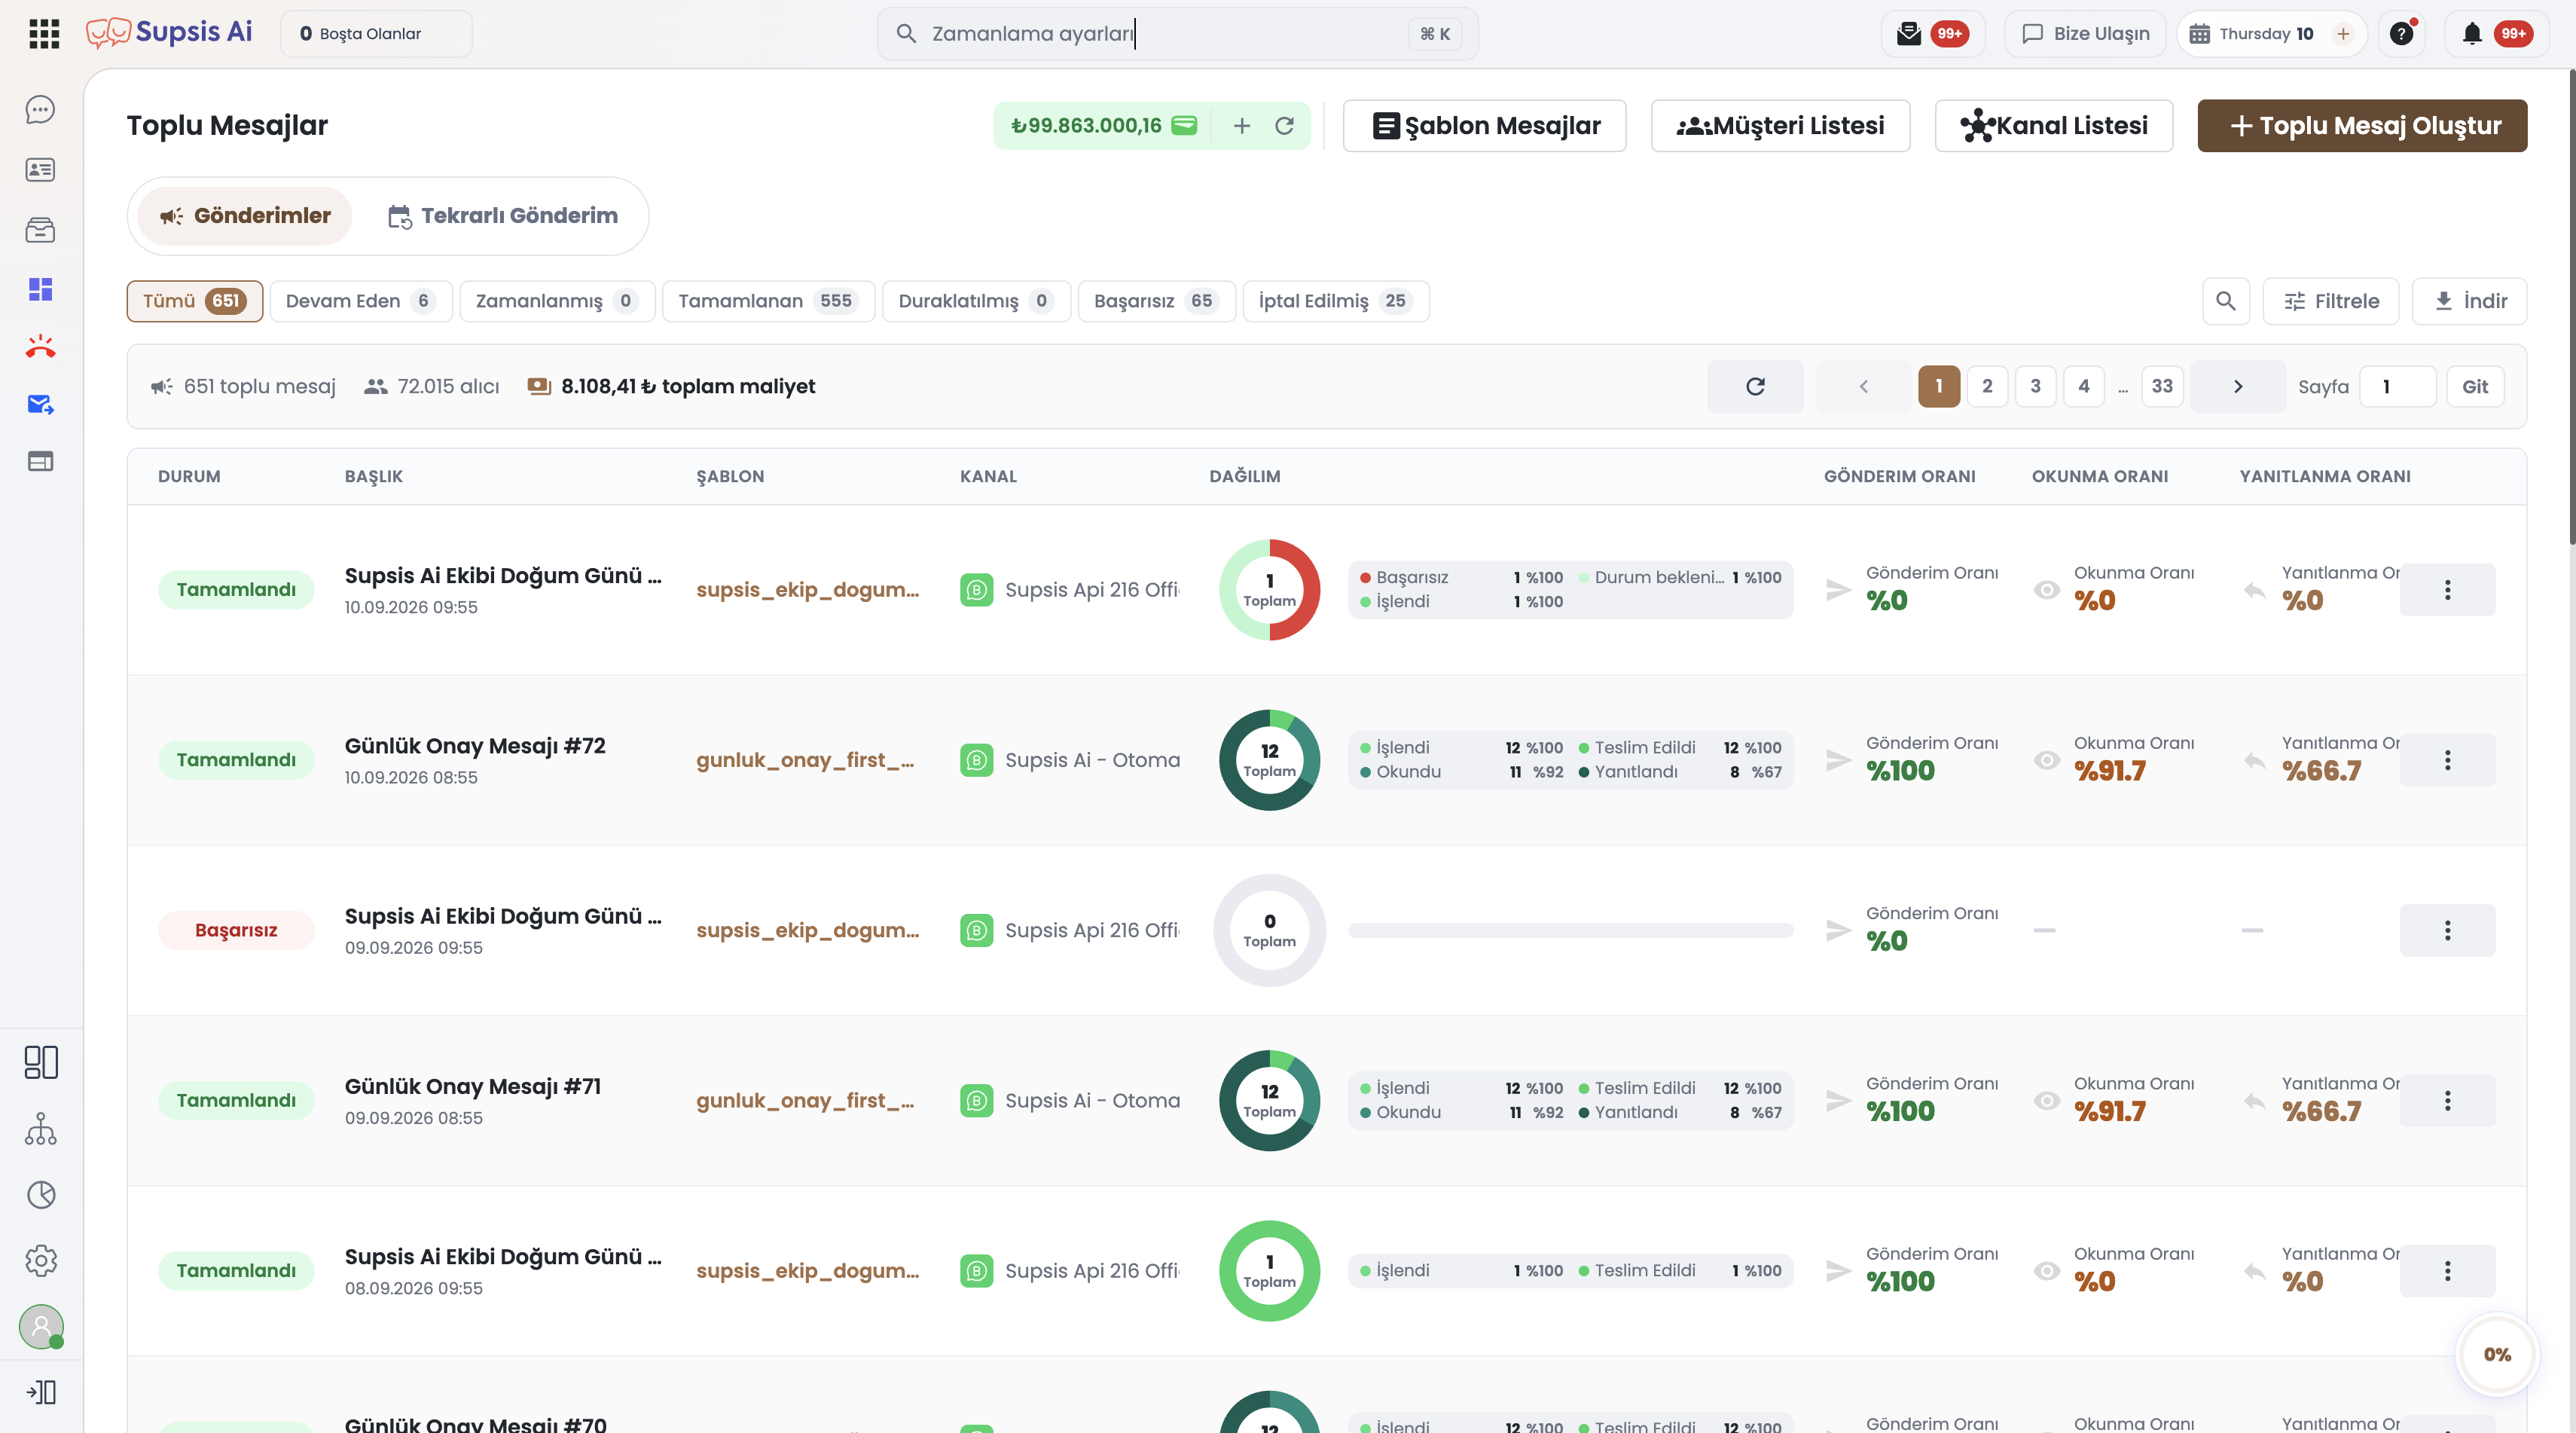Focus the top search field
This screenshot has width=2576, height=1433.
1177,34
